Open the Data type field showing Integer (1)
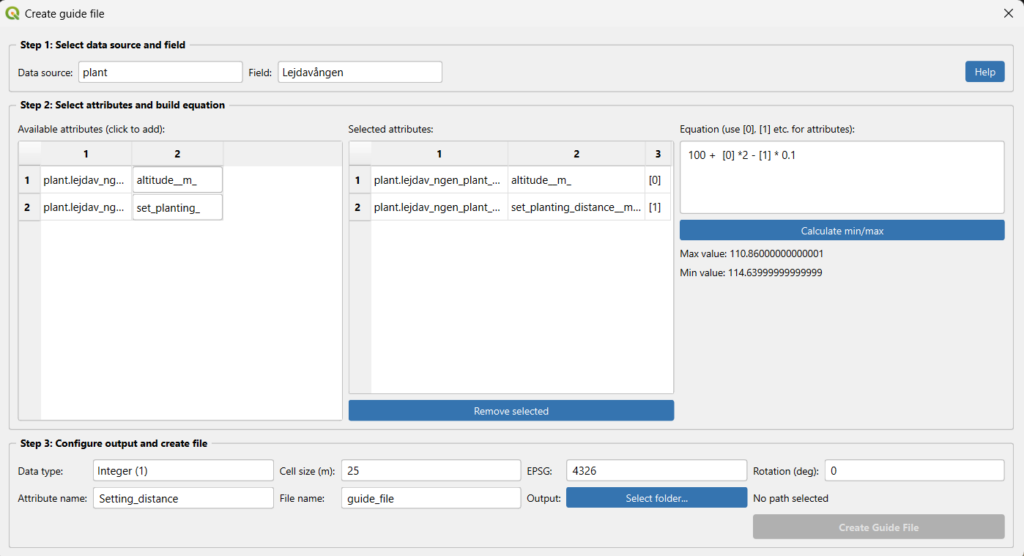Image resolution: width=1024 pixels, height=556 pixels. point(182,470)
